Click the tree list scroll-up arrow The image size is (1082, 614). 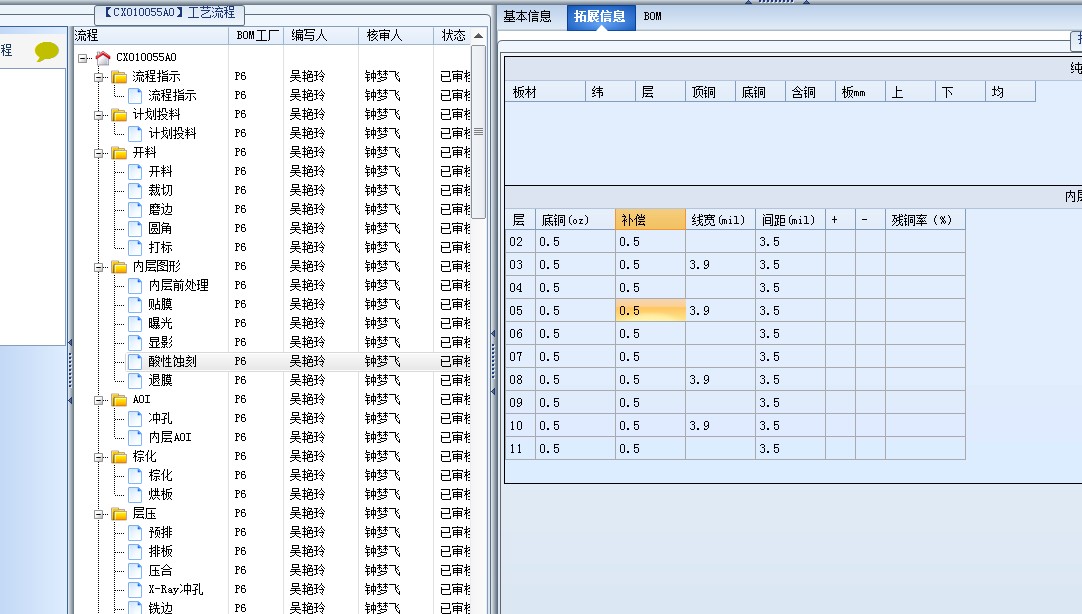(x=478, y=36)
